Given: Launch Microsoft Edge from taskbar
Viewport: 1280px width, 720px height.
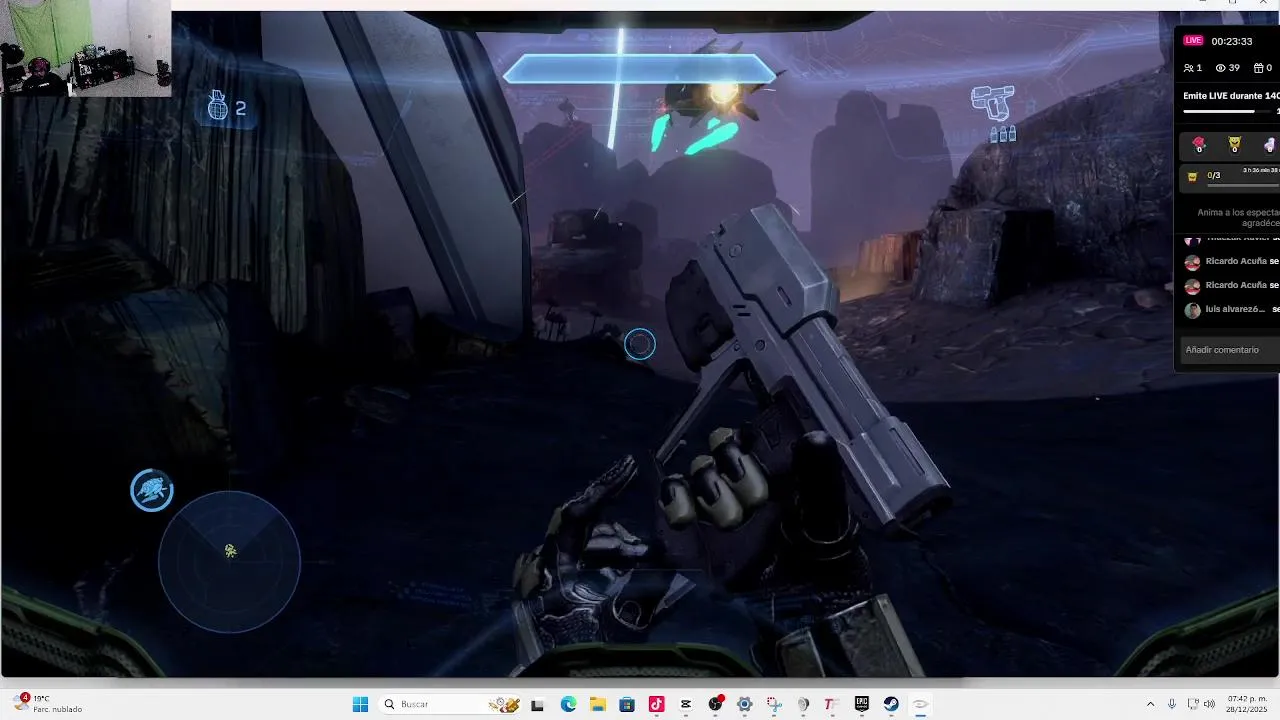Looking at the screenshot, I should (x=568, y=704).
